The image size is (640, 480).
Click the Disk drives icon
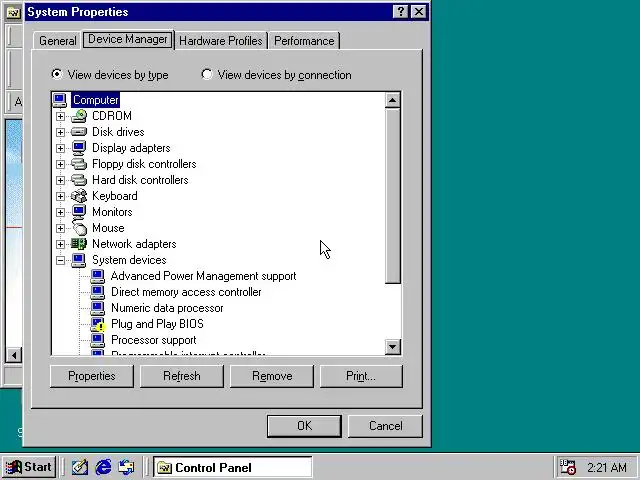click(79, 132)
